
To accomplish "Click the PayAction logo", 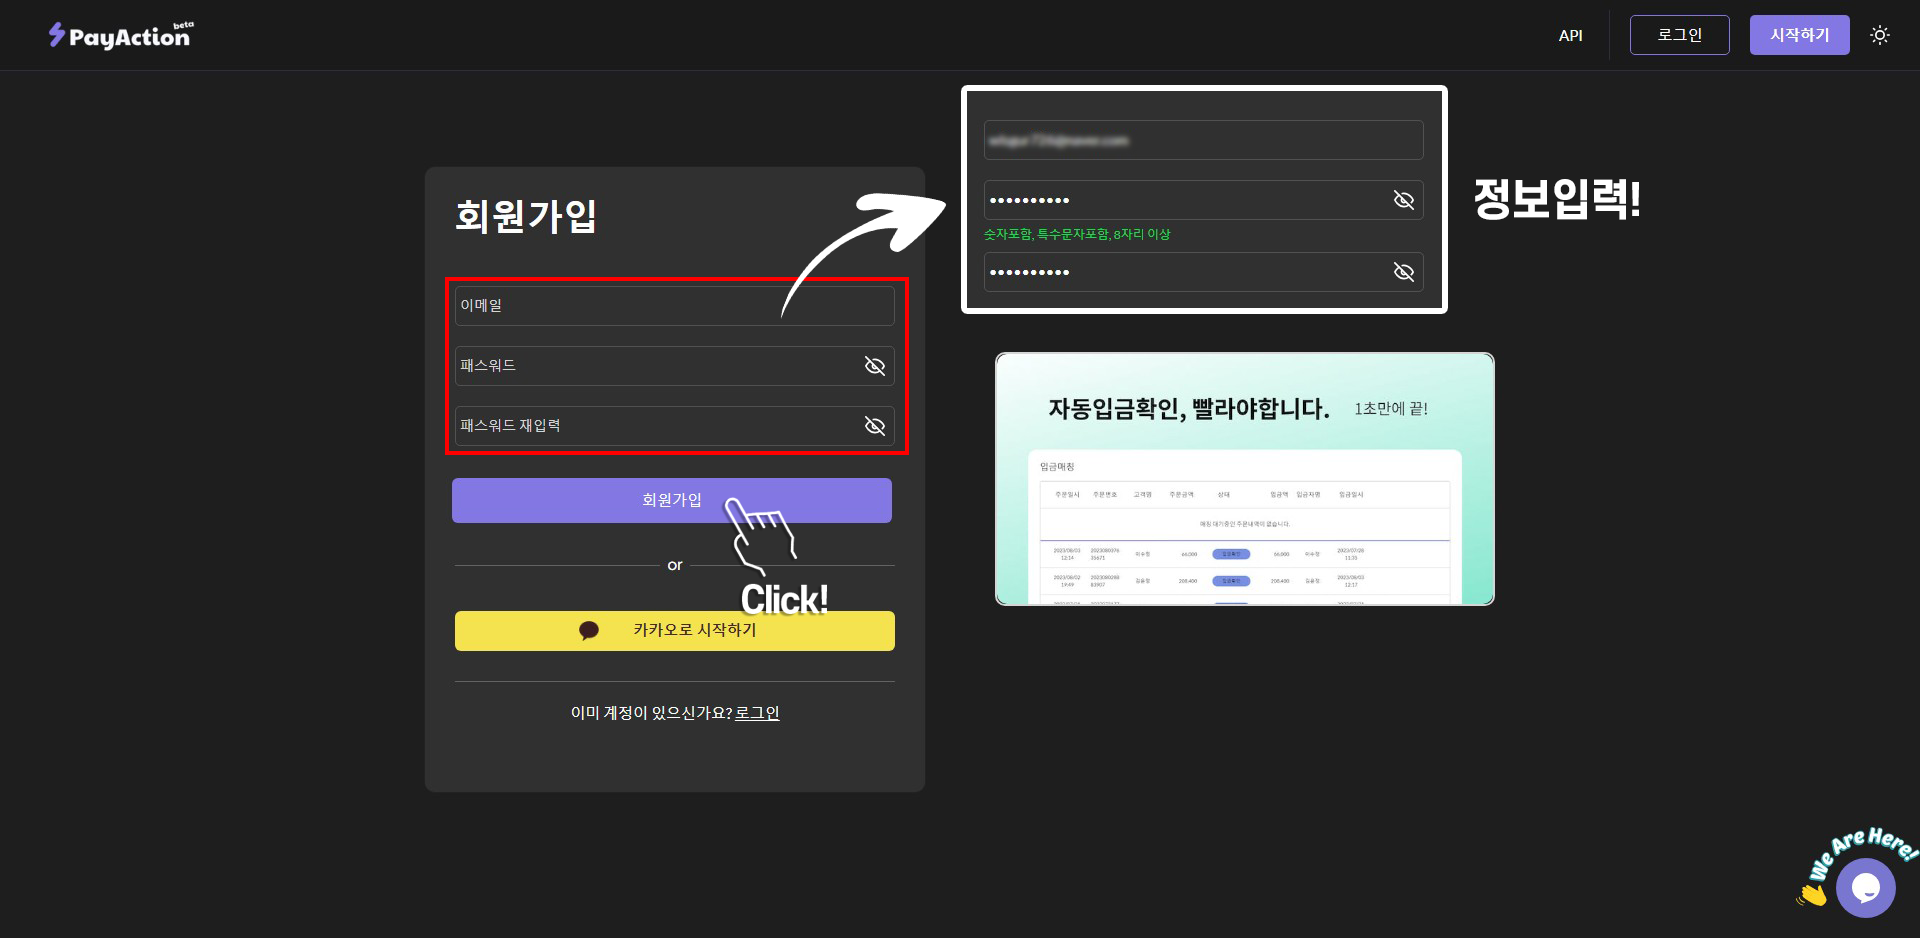I will [121, 35].
